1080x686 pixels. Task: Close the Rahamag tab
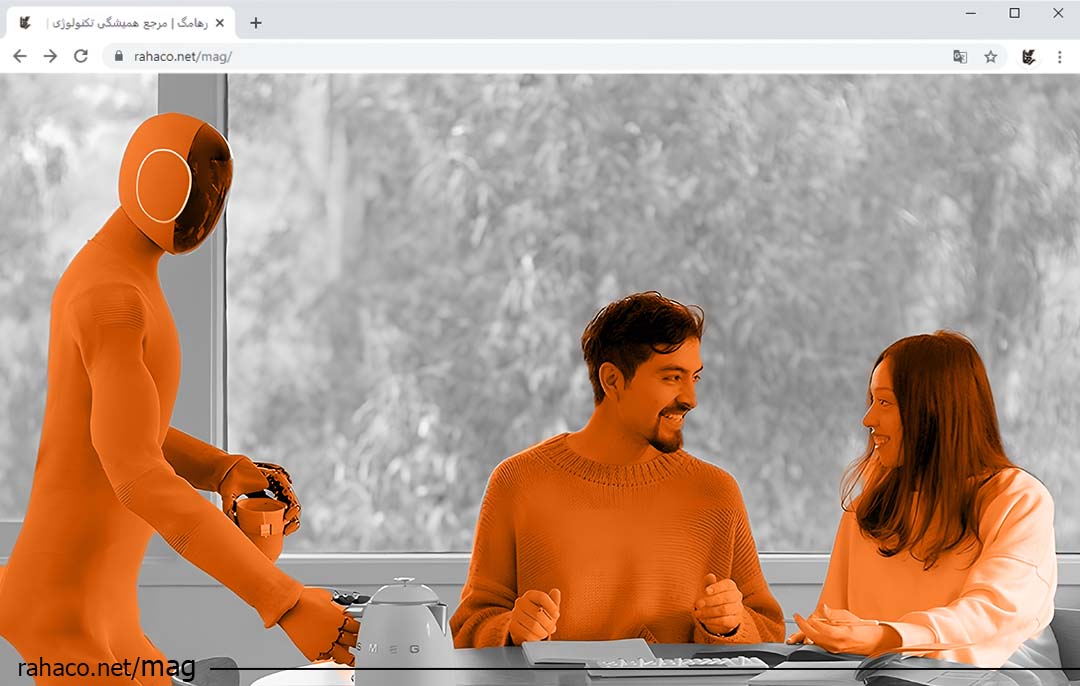click(x=220, y=23)
